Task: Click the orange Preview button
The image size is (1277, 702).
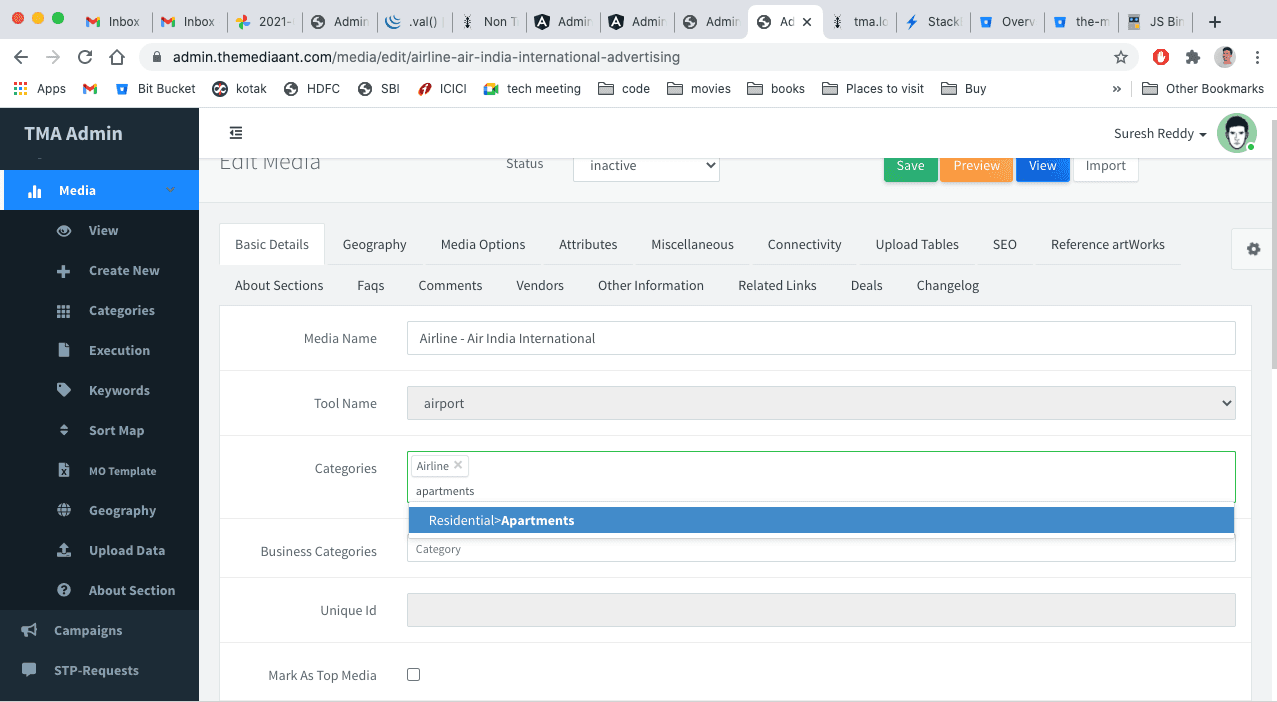Action: coord(976,166)
